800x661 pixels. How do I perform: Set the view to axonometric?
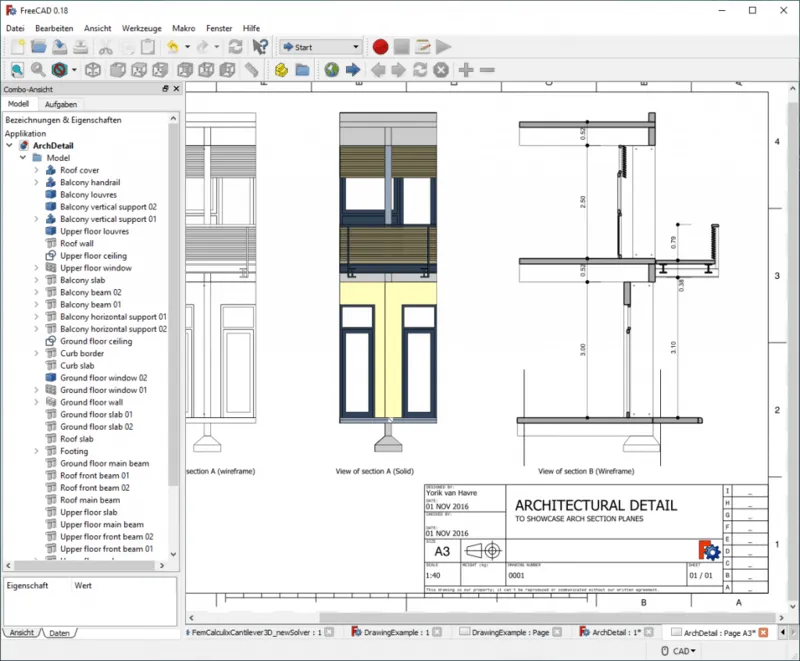pyautogui.click(x=92, y=70)
